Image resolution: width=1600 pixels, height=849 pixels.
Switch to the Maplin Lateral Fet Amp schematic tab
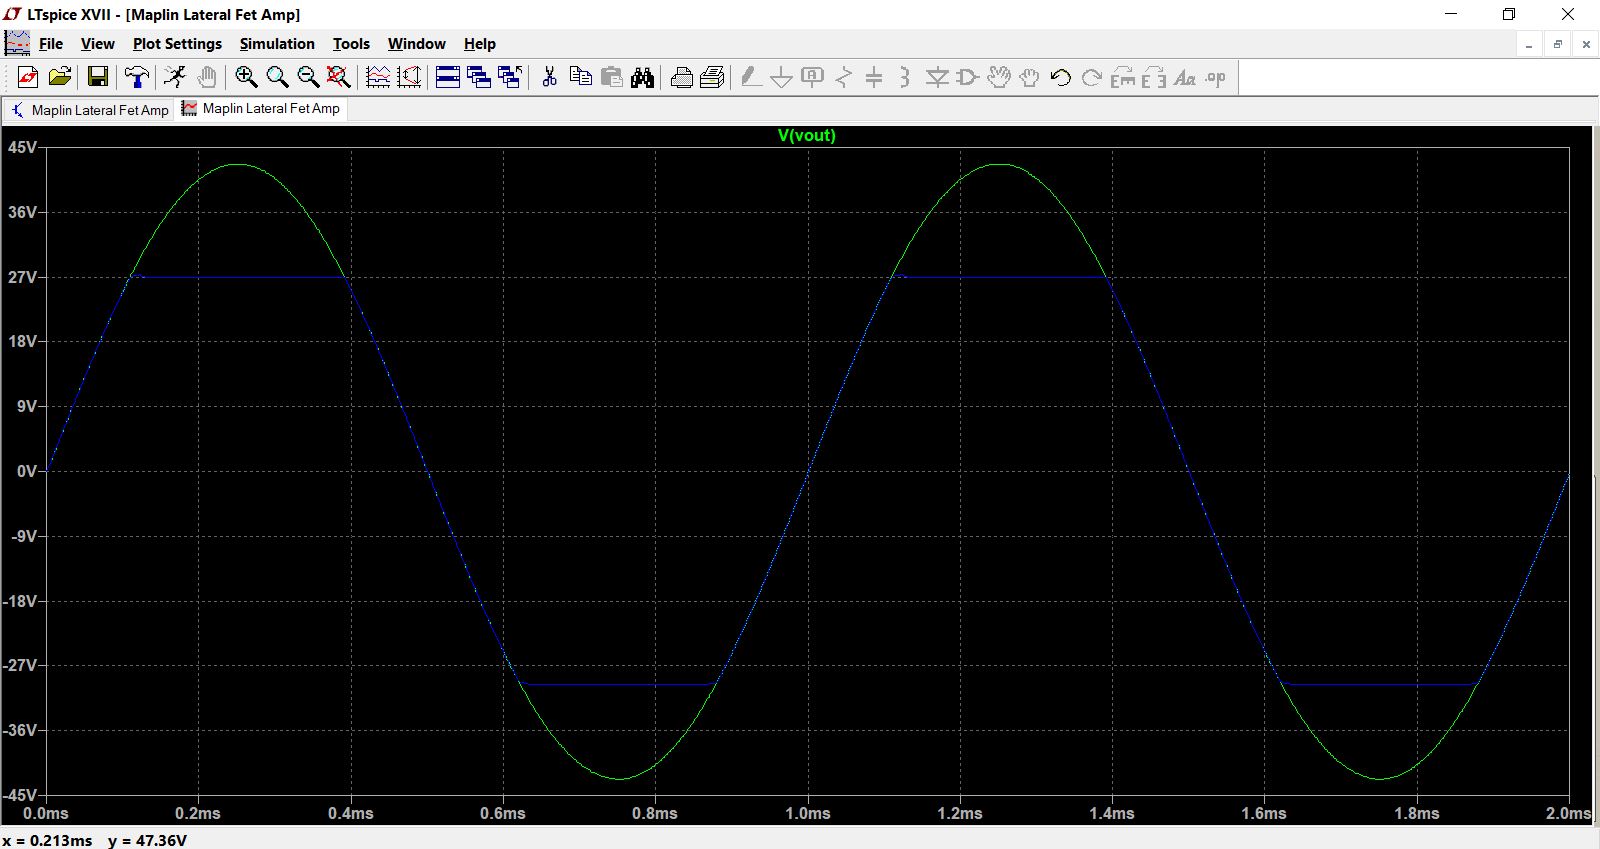(89, 110)
